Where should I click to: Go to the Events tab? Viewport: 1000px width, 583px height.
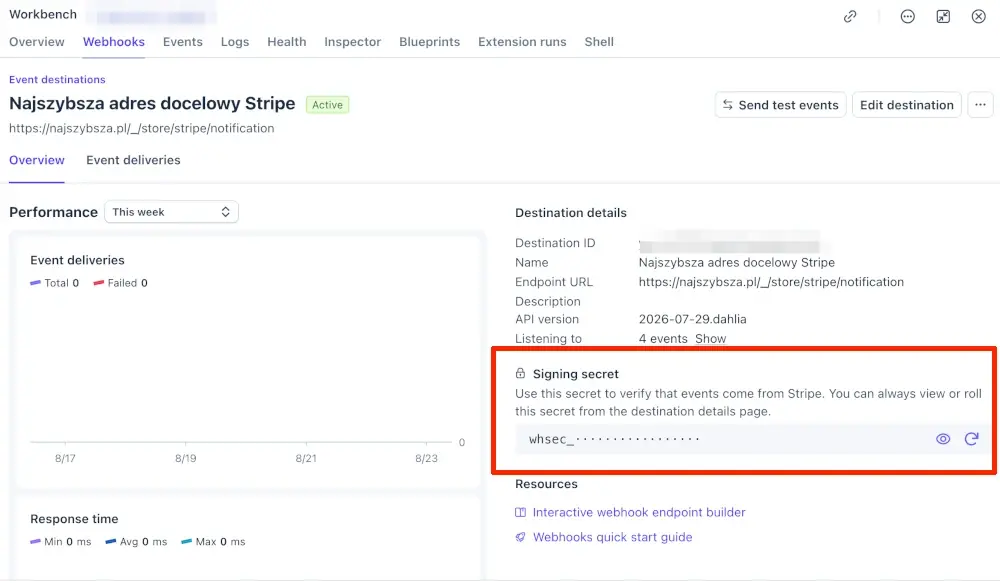pyautogui.click(x=182, y=42)
